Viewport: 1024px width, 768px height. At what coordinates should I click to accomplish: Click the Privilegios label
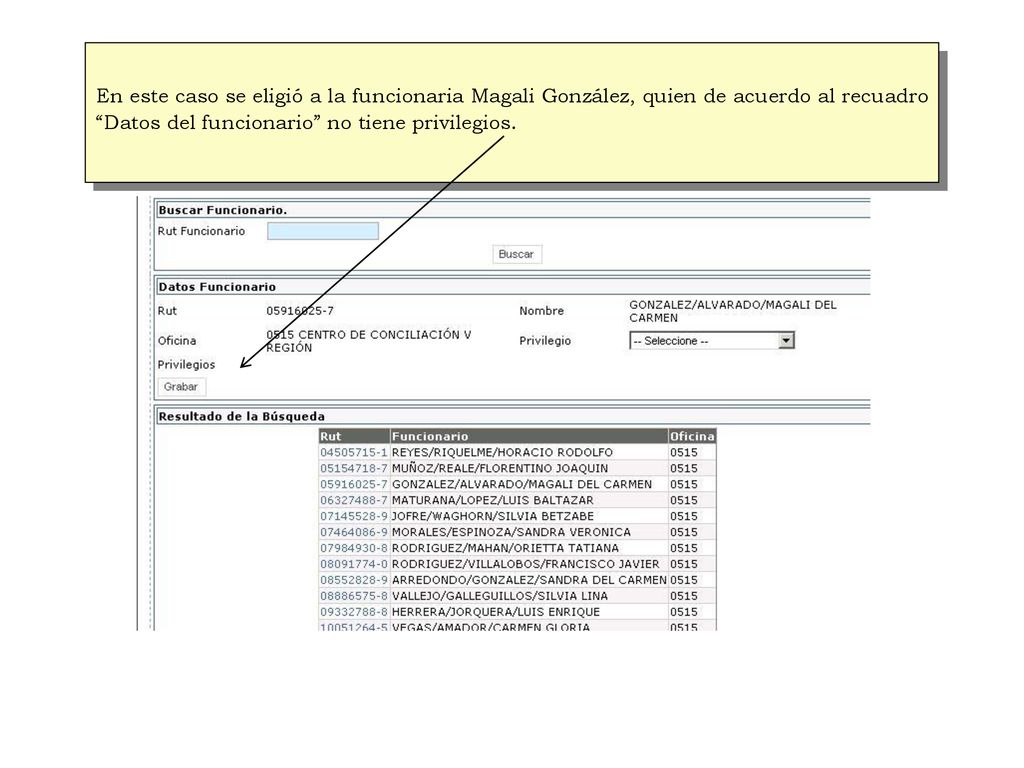(186, 364)
